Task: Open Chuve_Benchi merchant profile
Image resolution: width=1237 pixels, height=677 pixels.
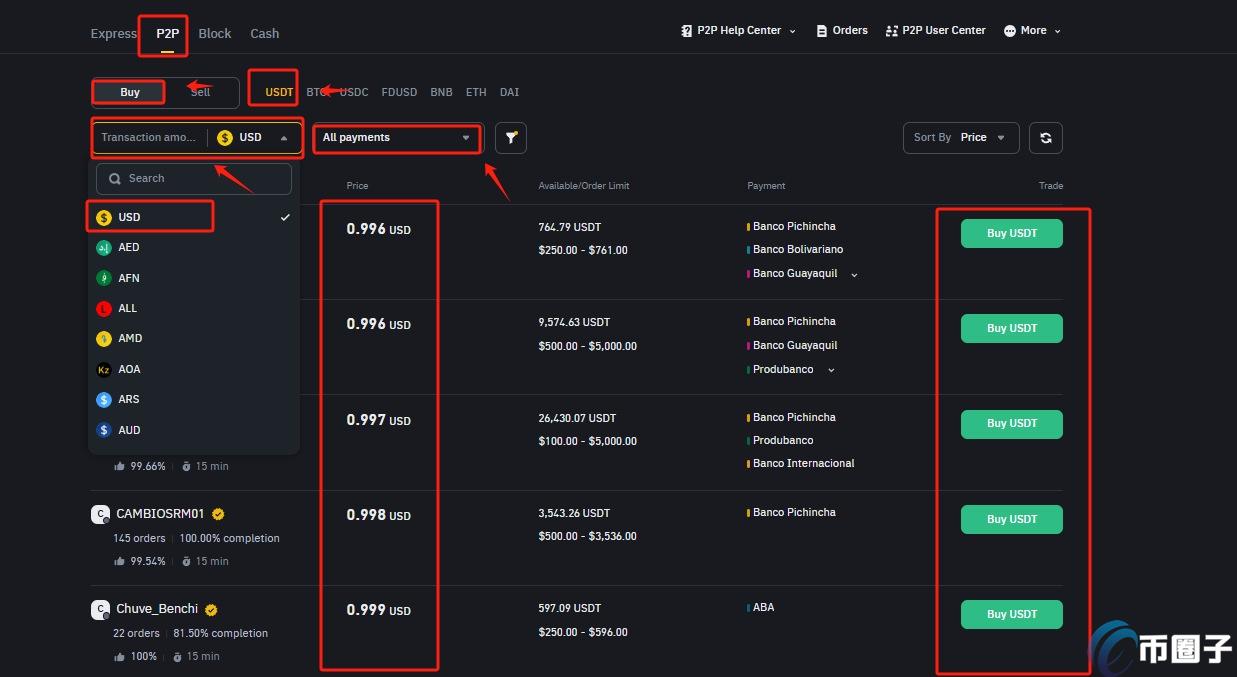Action: coord(157,609)
